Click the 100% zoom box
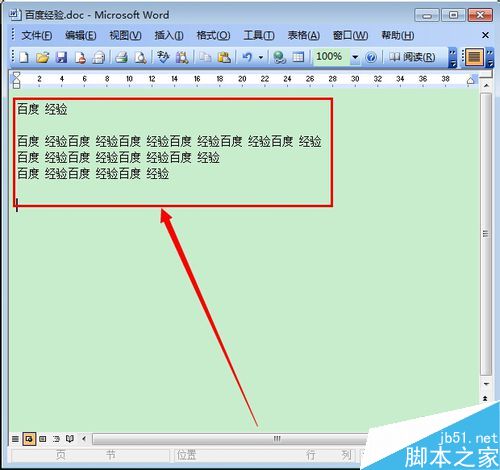The width and height of the screenshot is (500, 470). [x=331, y=57]
